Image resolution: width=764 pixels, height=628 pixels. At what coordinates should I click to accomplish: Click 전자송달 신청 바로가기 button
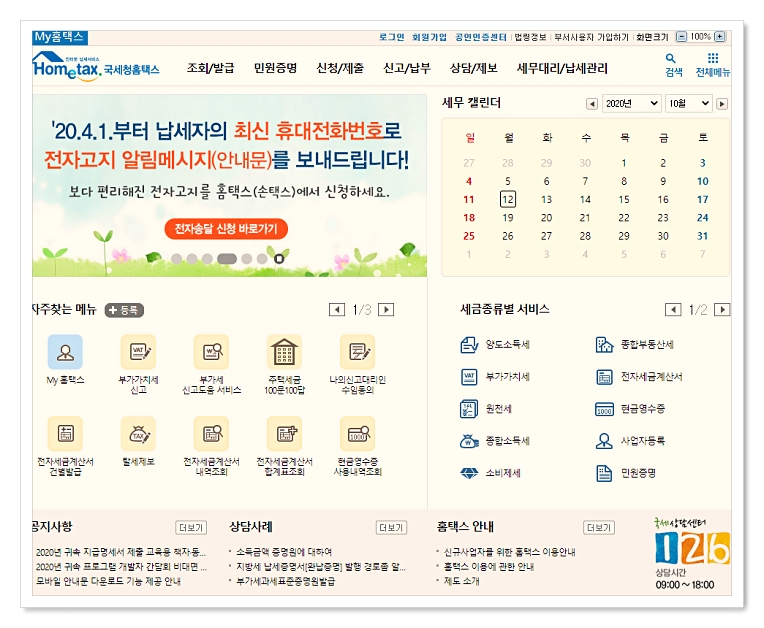(x=226, y=228)
